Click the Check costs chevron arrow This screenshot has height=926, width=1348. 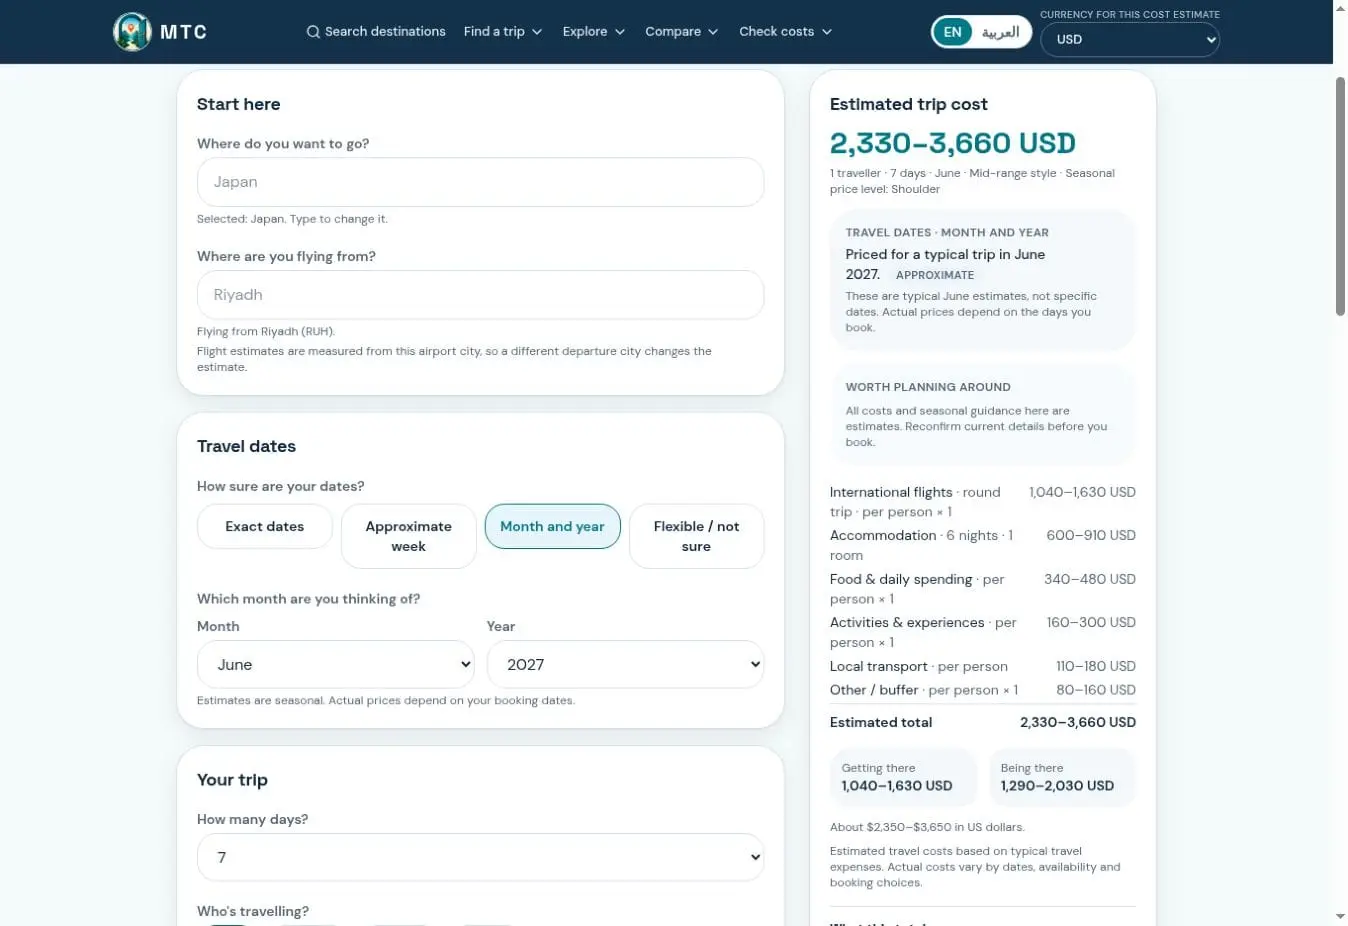click(x=827, y=32)
